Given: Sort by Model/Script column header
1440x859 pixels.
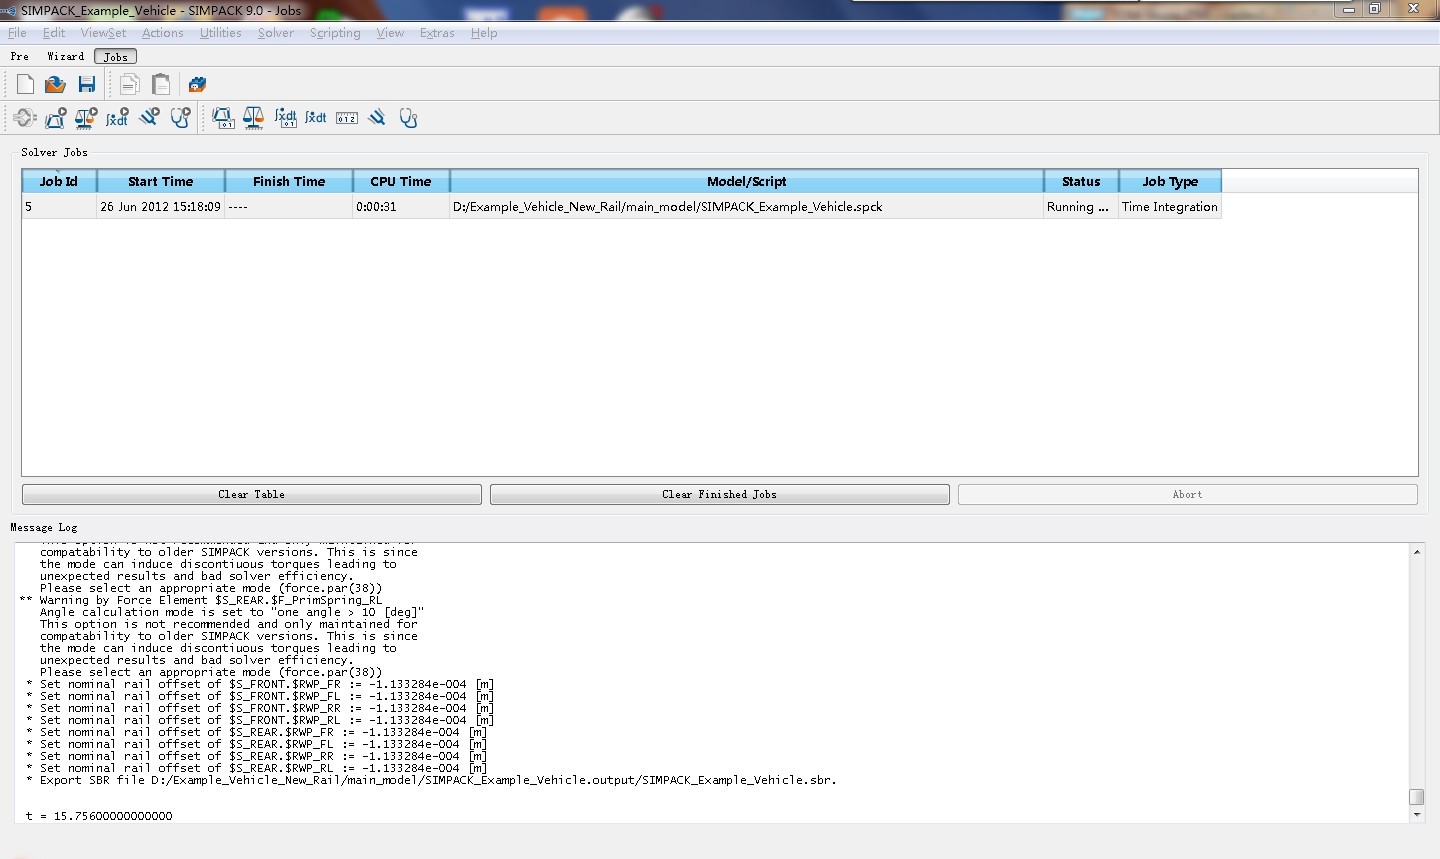Looking at the screenshot, I should coord(747,181).
